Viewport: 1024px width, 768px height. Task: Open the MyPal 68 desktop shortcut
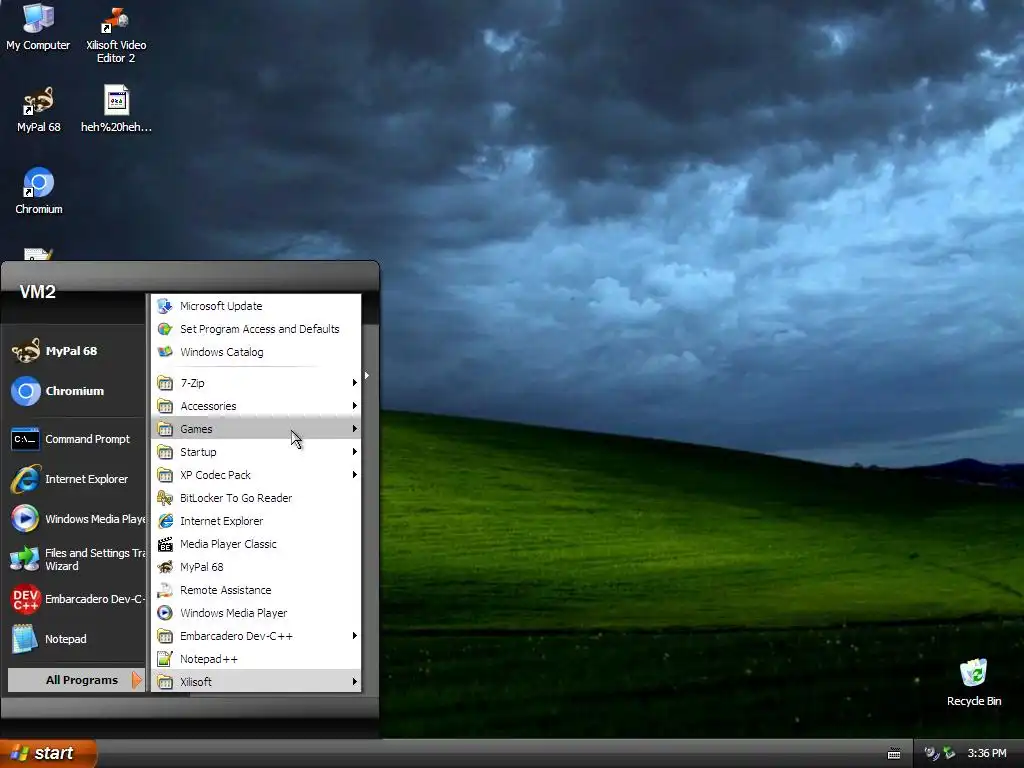38,110
